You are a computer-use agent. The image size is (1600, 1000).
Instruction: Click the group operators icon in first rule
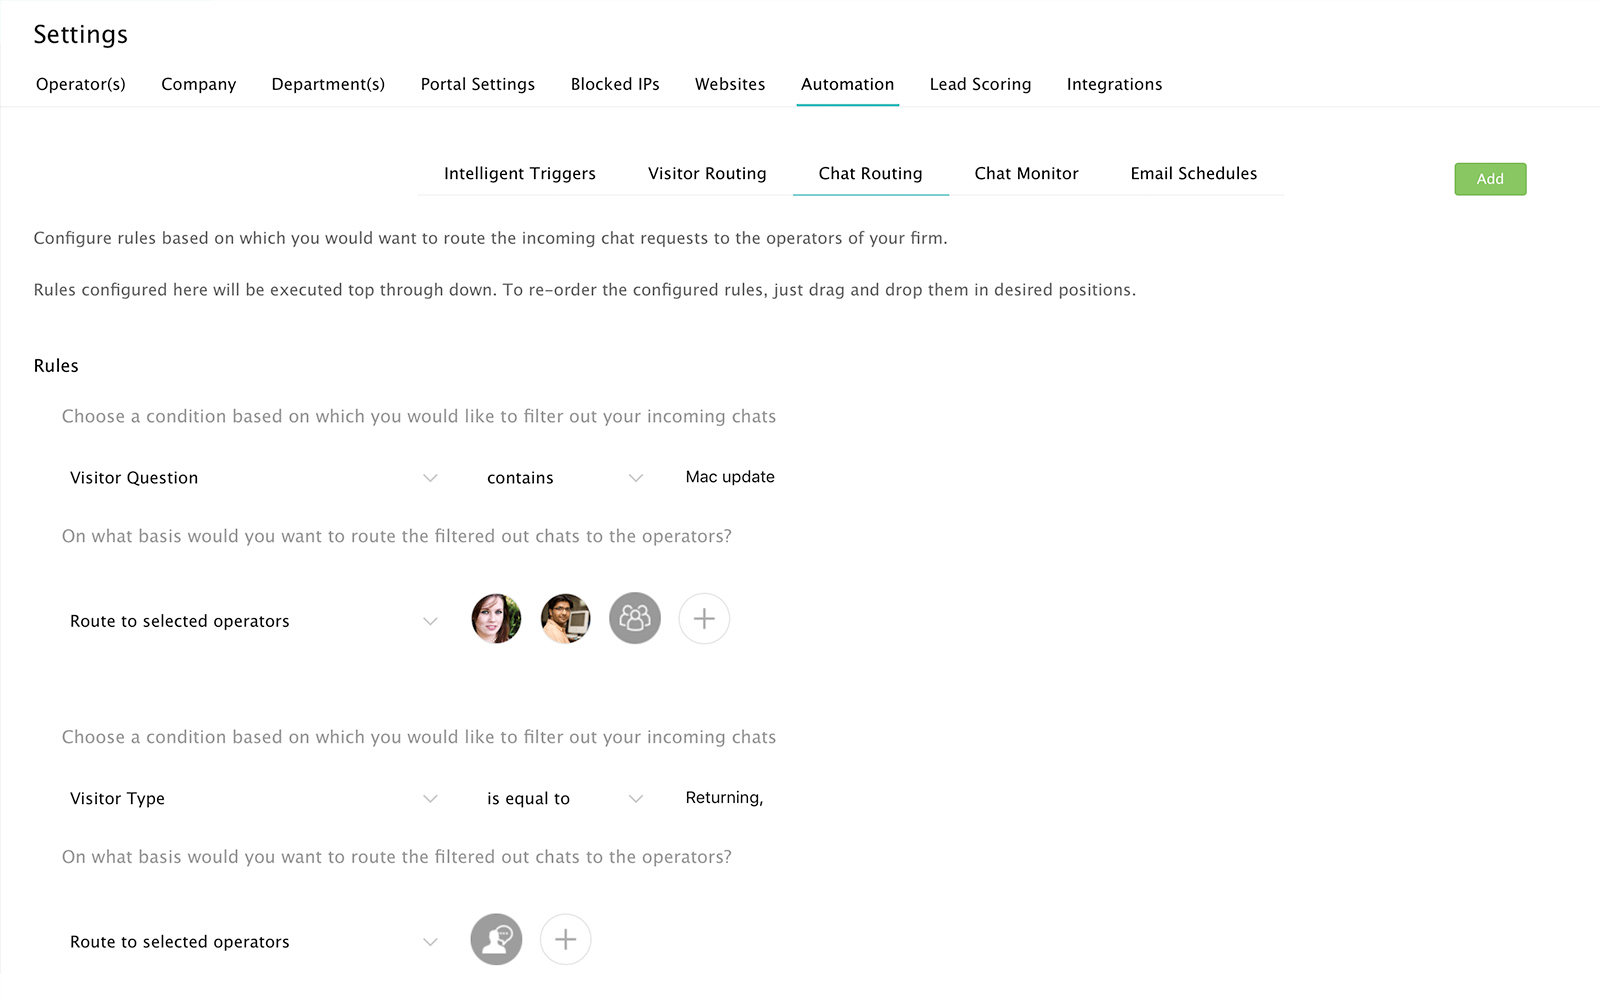coord(635,619)
